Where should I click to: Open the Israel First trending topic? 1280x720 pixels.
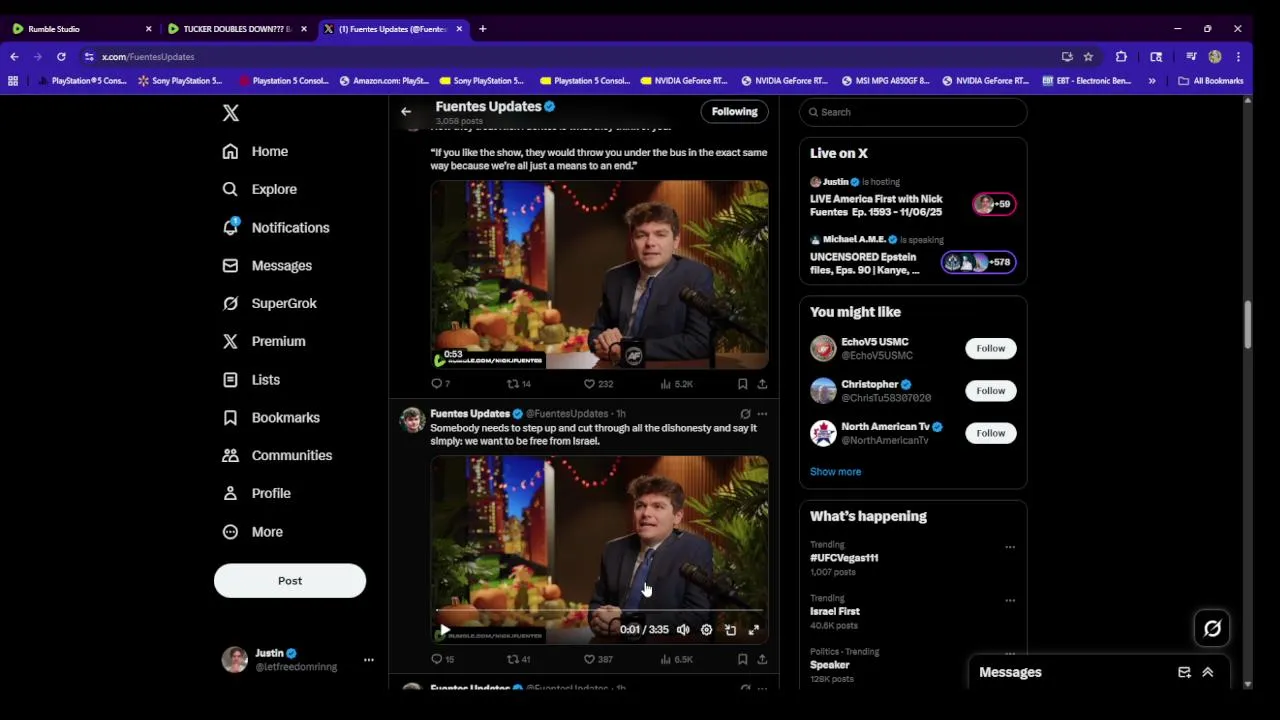click(835, 611)
